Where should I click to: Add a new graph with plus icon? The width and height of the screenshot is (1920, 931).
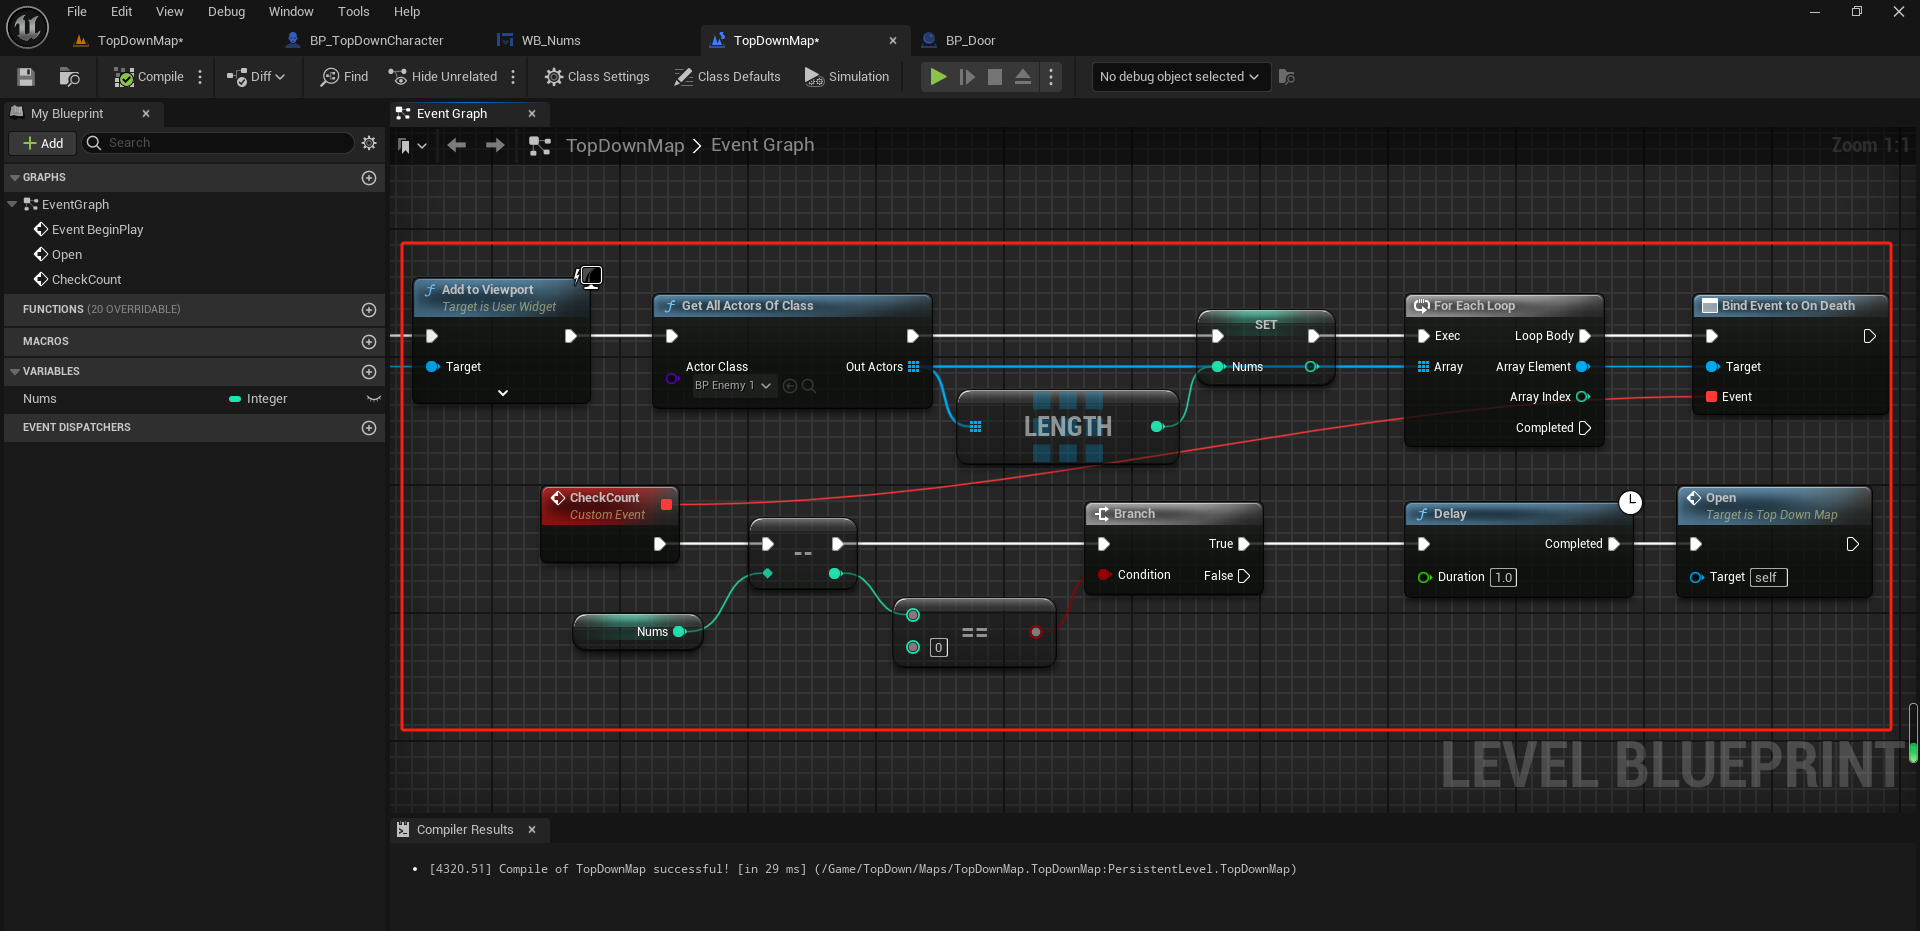point(369,178)
